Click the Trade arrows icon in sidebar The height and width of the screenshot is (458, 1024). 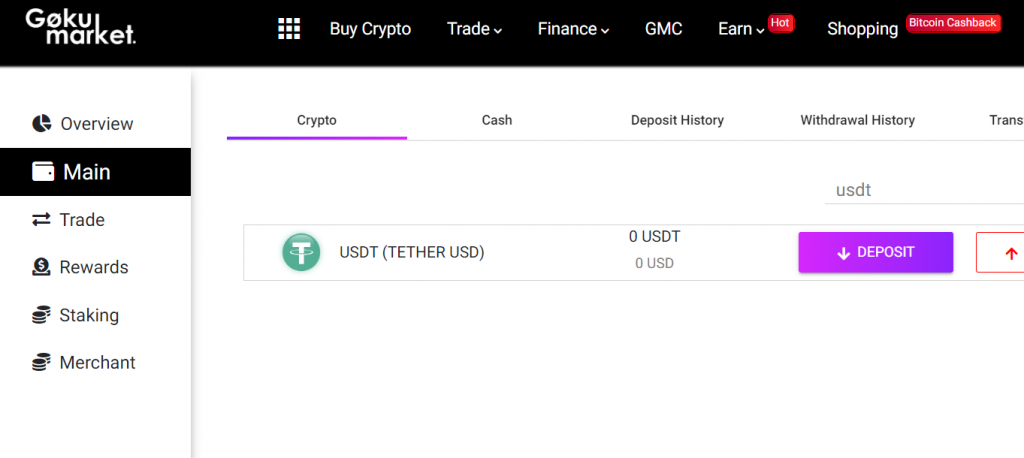(x=42, y=220)
